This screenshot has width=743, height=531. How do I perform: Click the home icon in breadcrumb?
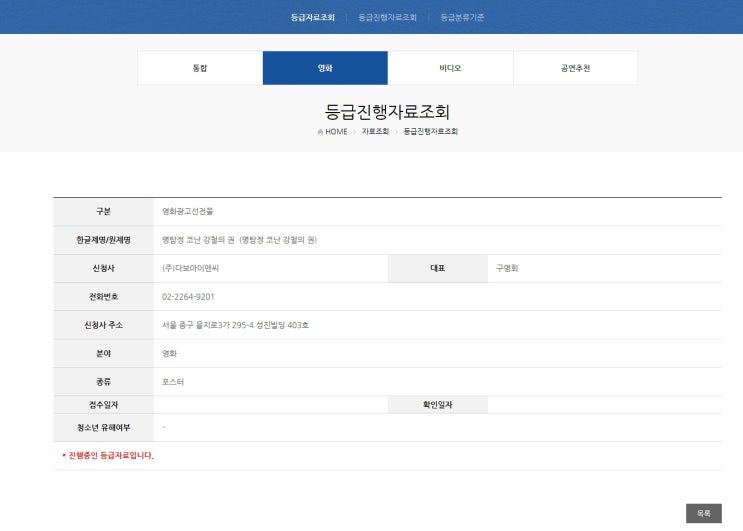coord(320,132)
